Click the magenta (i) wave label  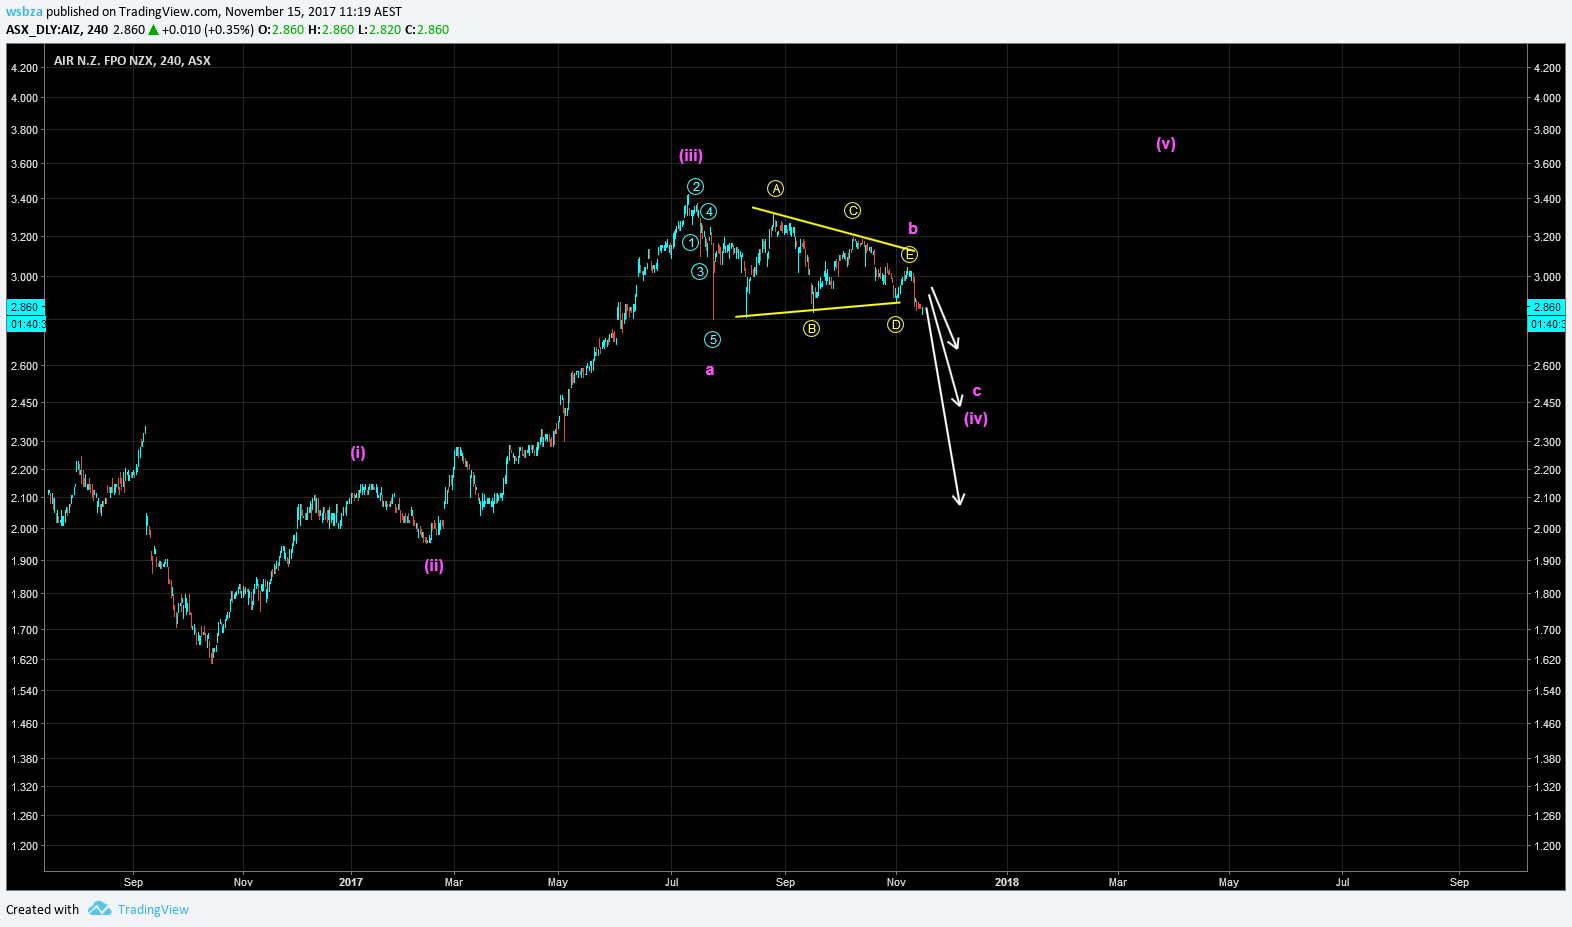358,453
